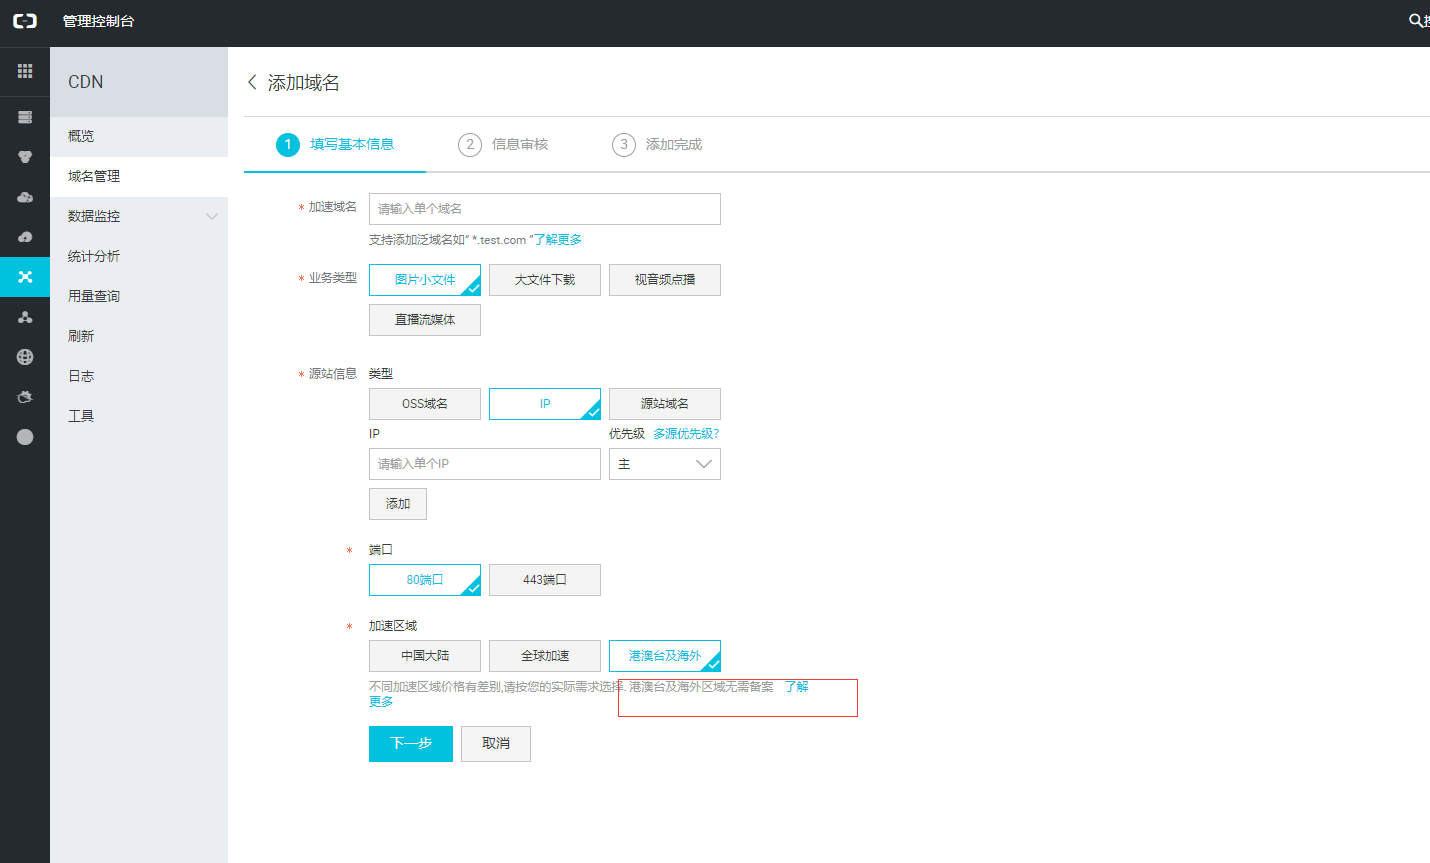1430x863 pixels.
Task: Select 图片小文件 business type
Action: tap(425, 280)
